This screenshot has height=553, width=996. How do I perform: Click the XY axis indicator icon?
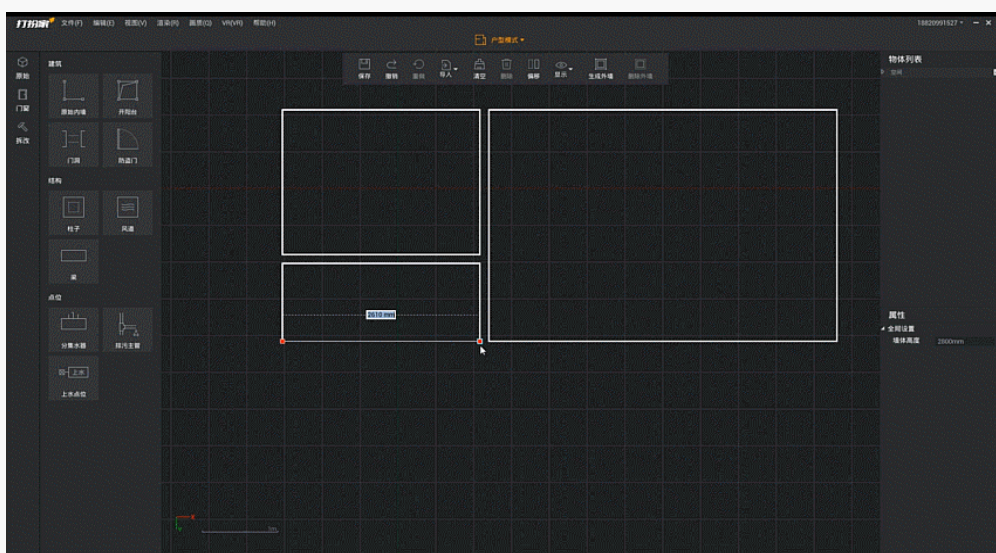184,523
